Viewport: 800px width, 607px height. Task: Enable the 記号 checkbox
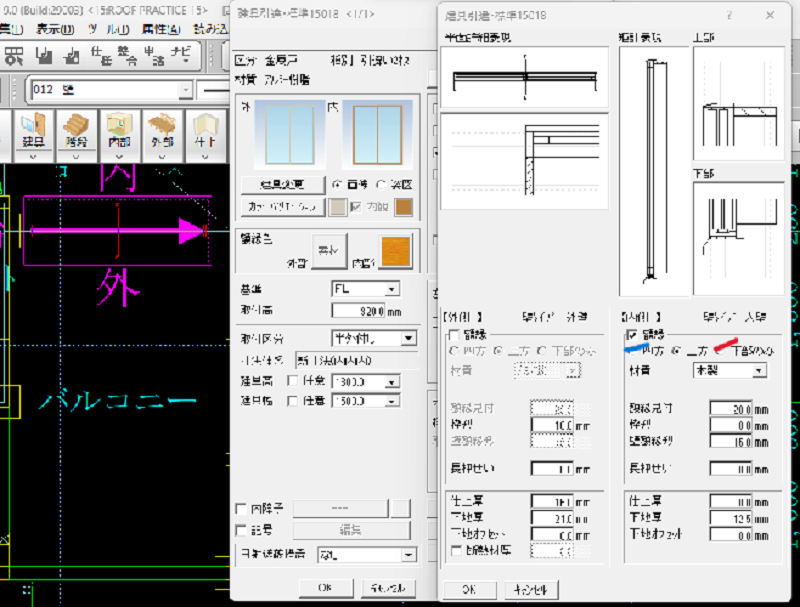(x=241, y=530)
